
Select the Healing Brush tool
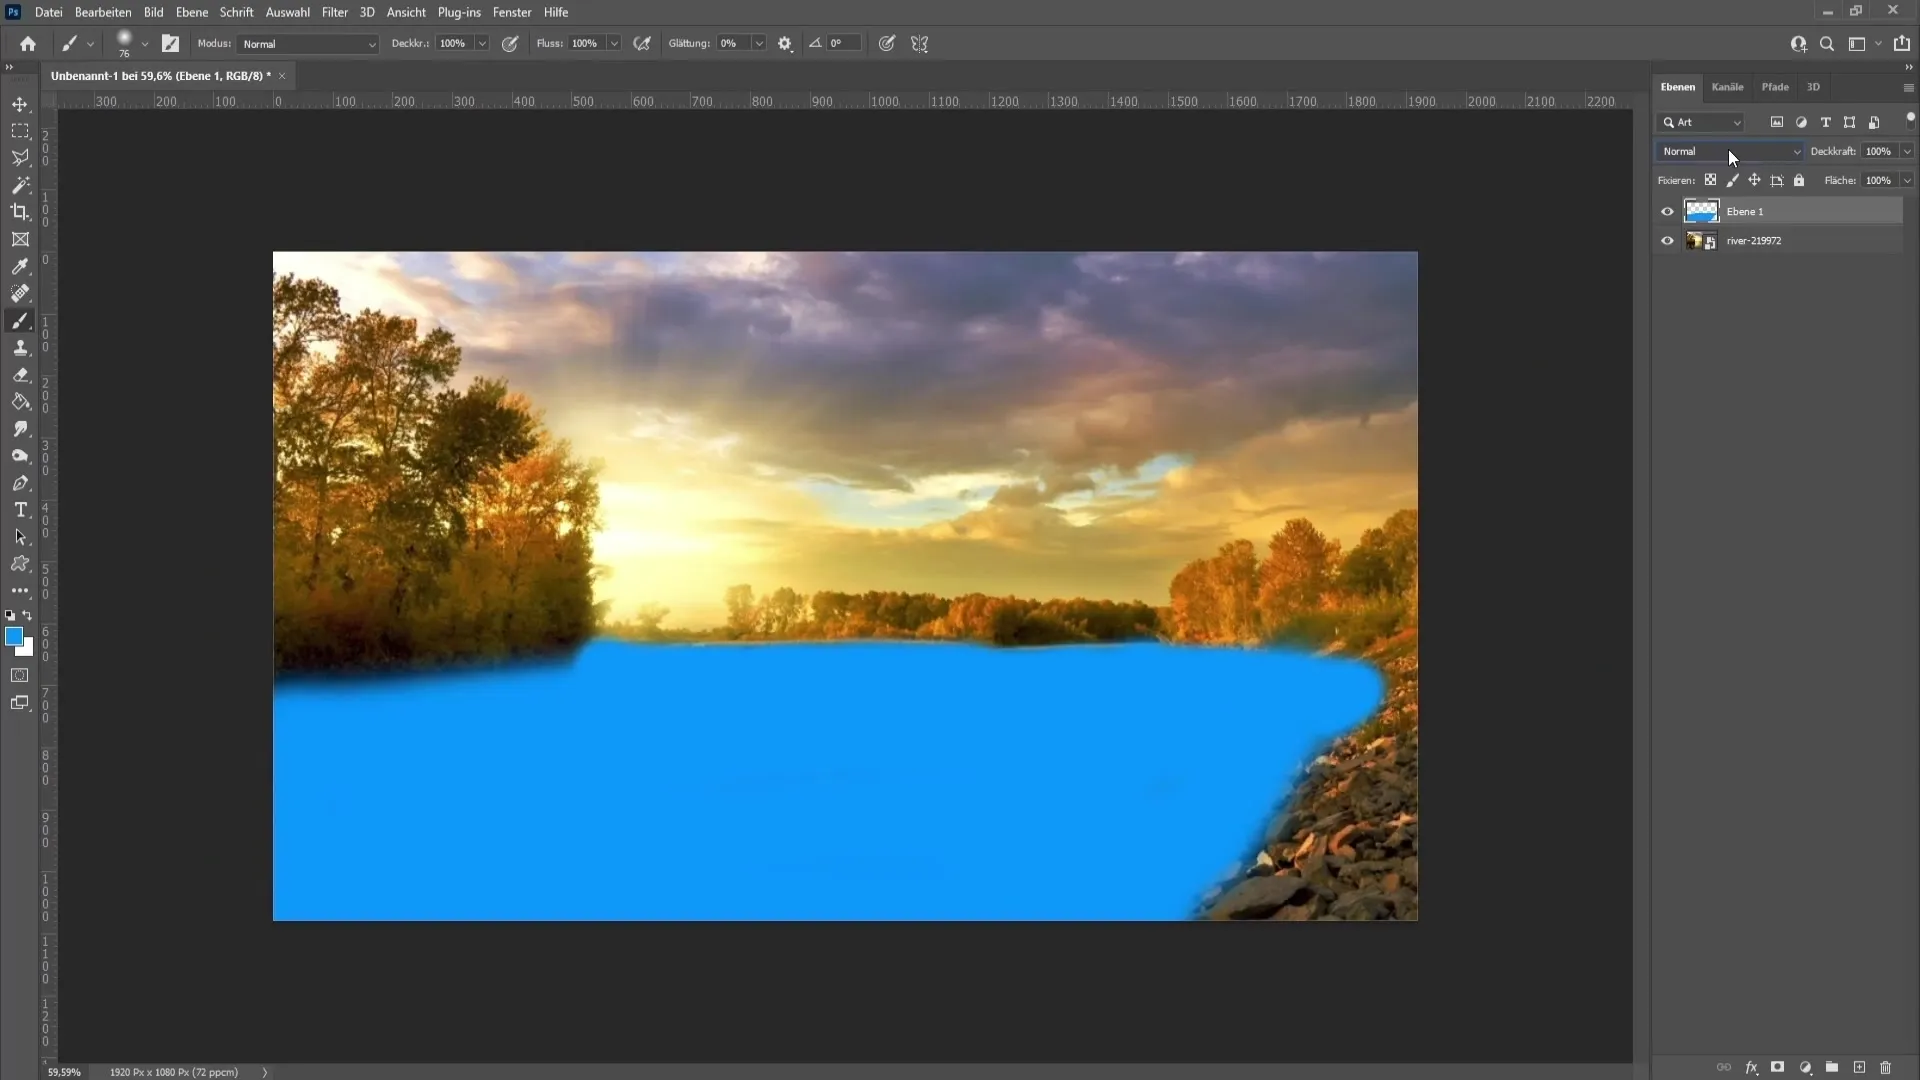click(x=20, y=293)
